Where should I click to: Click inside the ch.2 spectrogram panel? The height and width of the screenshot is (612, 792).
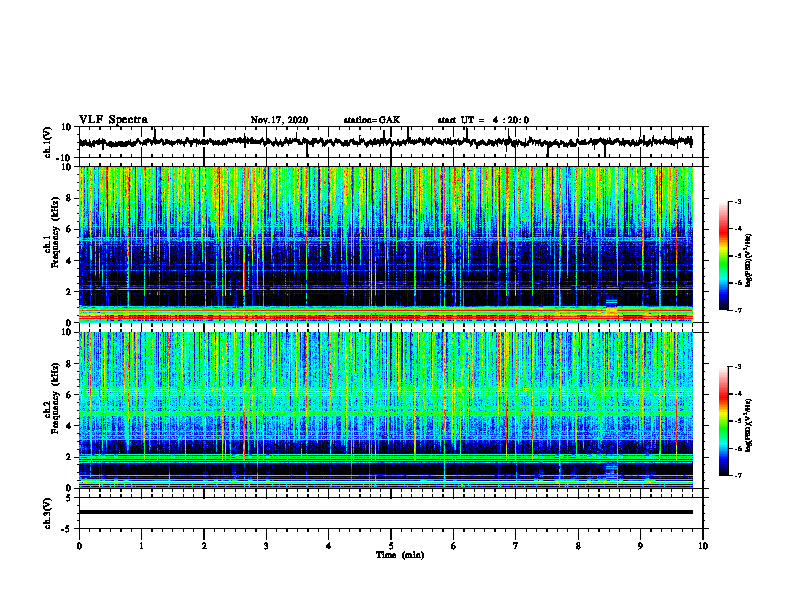point(386,410)
